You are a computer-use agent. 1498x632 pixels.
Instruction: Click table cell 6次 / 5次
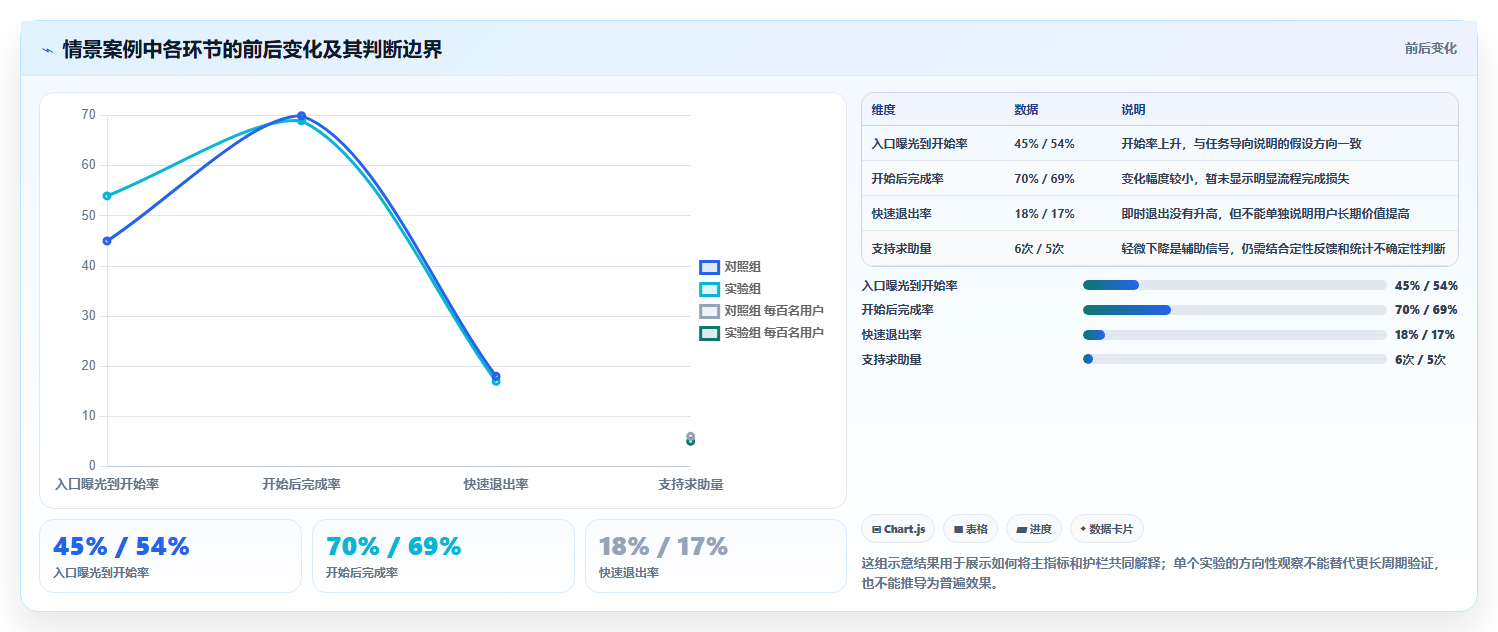[1039, 249]
